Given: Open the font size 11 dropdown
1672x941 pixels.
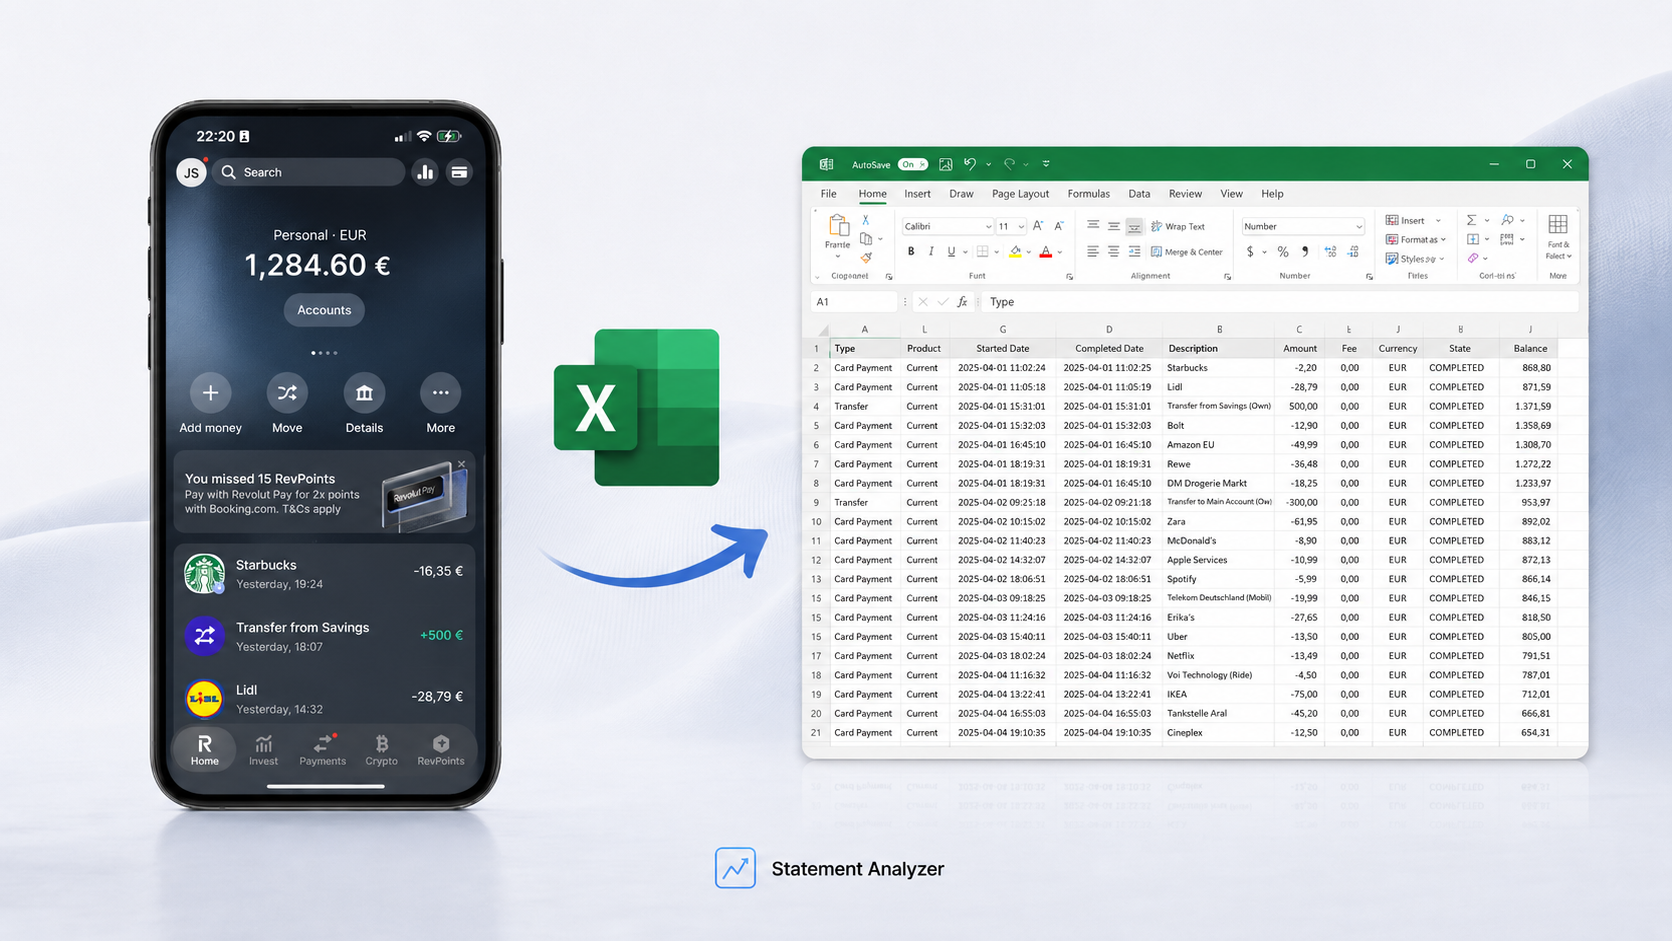Looking at the screenshot, I should (1011, 227).
